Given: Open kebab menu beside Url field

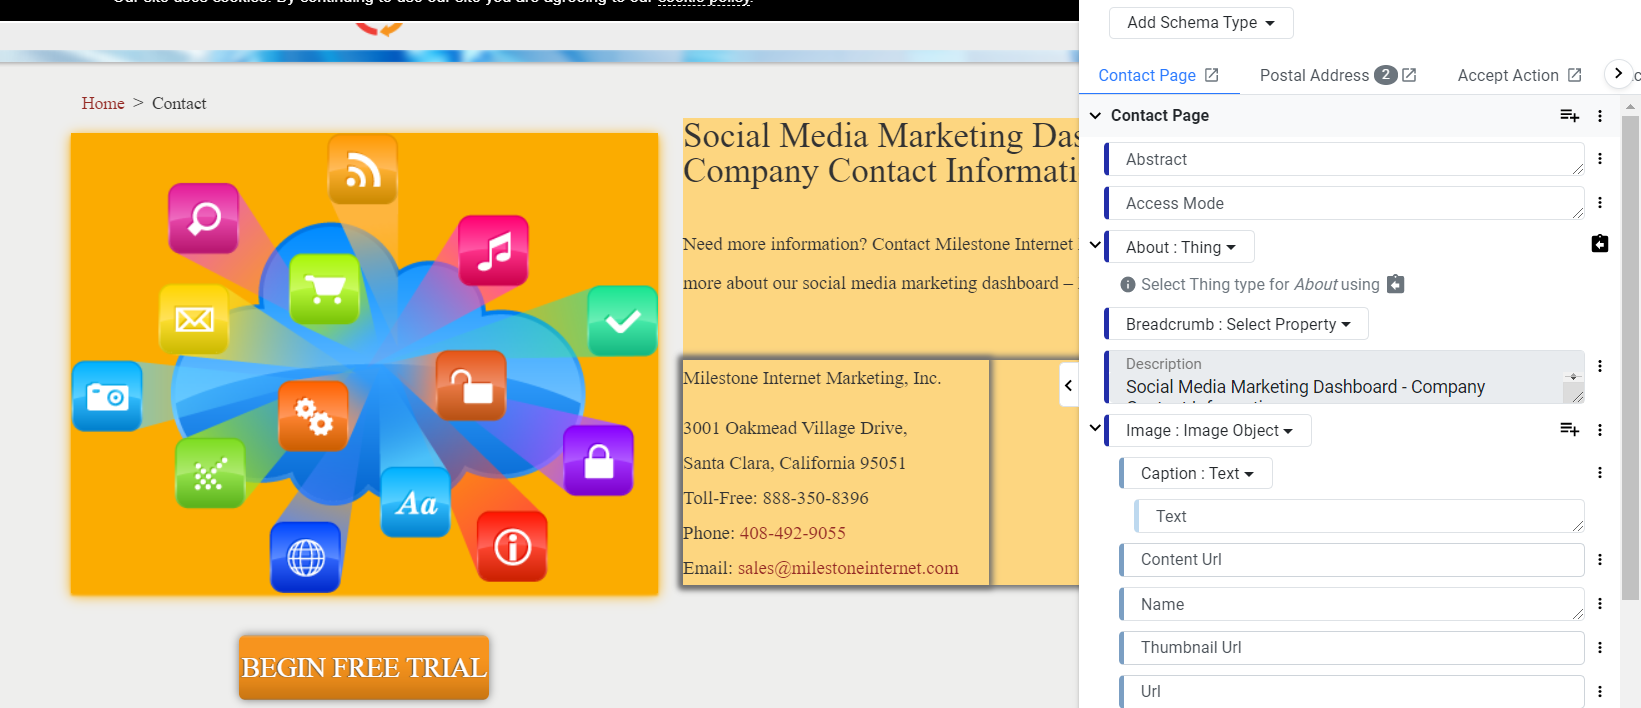Looking at the screenshot, I should pos(1600,692).
